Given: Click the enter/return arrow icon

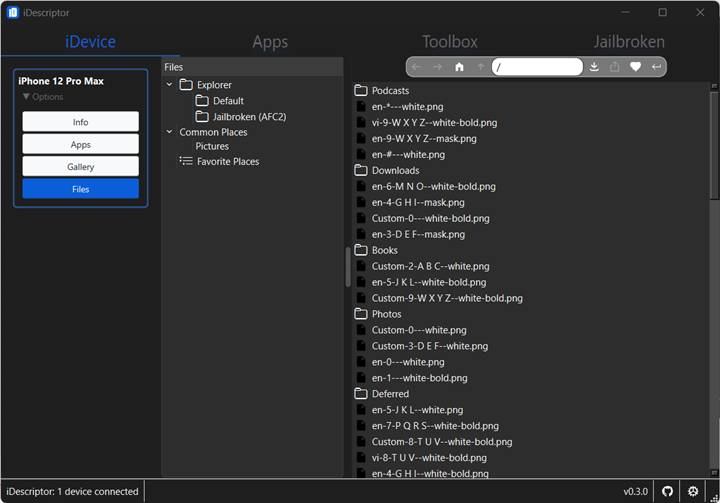Looking at the screenshot, I should coord(657,67).
